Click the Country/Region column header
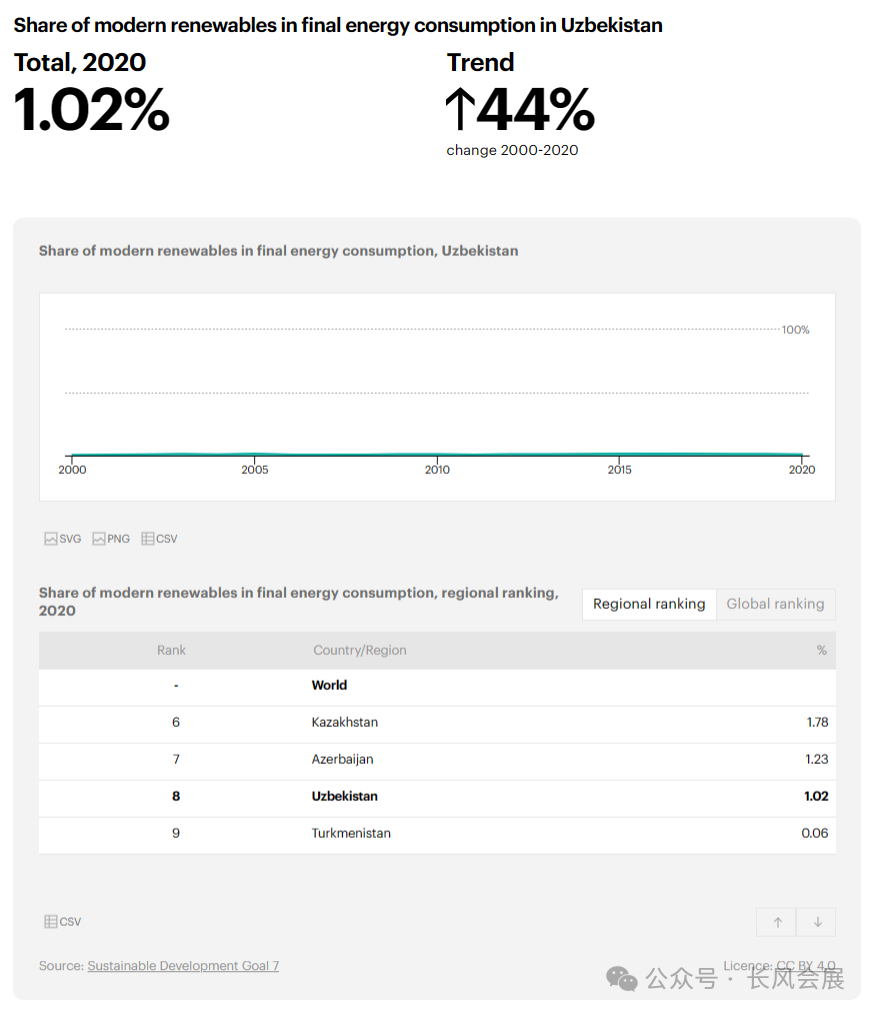The height and width of the screenshot is (1013, 872). click(x=359, y=650)
